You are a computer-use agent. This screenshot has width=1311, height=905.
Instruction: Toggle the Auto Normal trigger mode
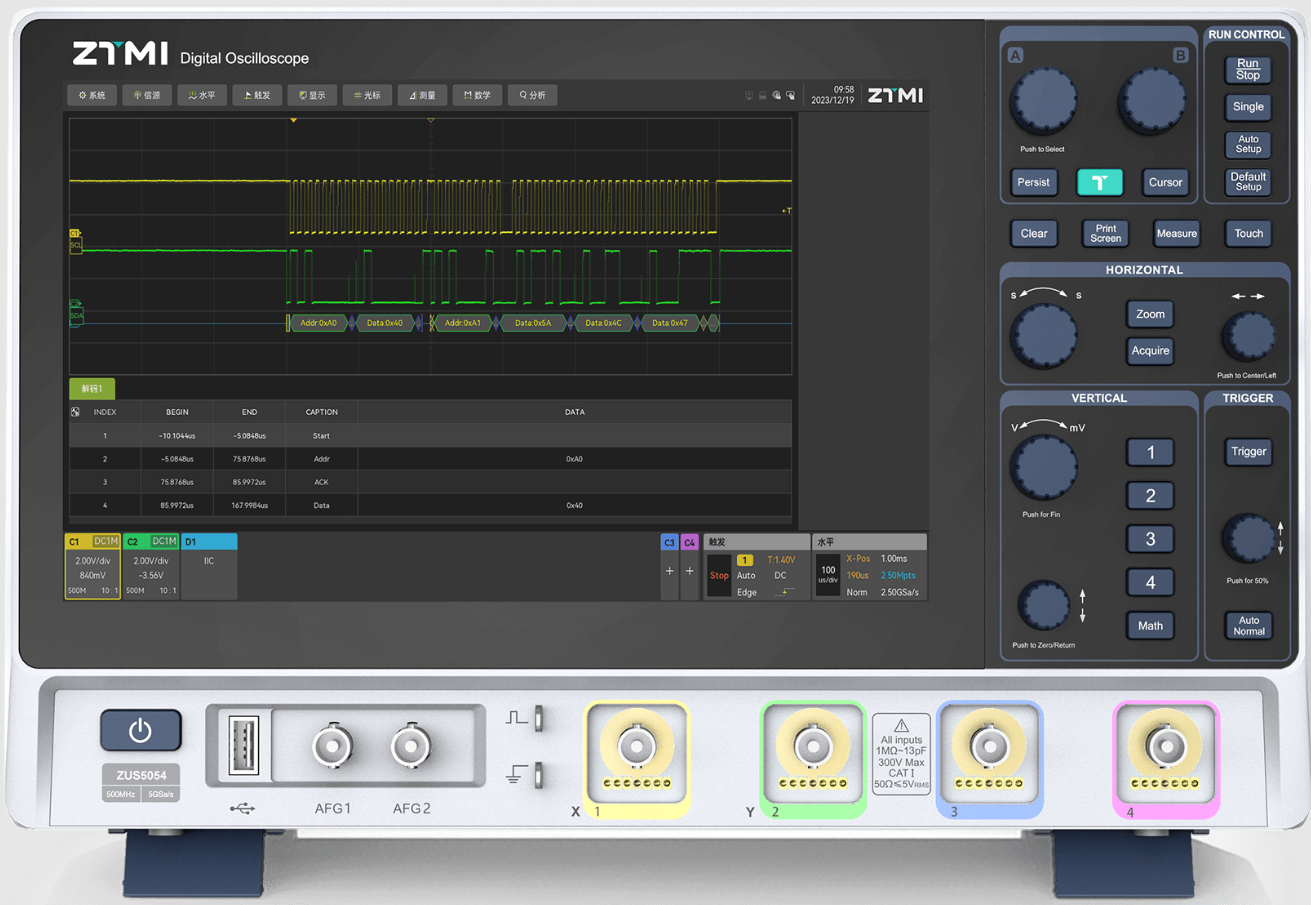point(1248,625)
